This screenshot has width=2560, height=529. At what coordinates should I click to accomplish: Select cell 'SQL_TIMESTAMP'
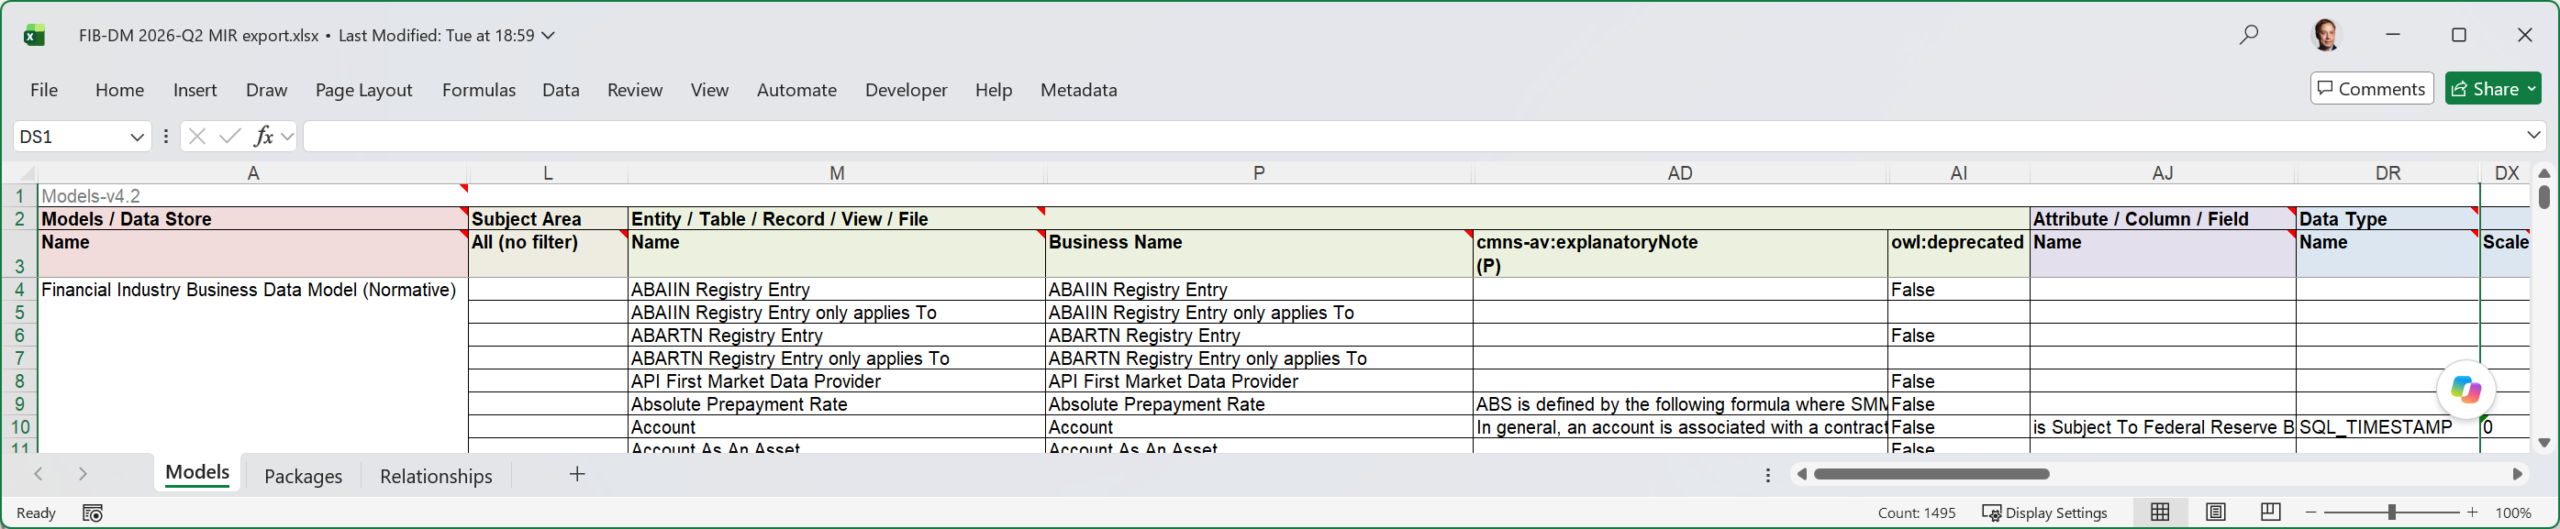(2388, 427)
